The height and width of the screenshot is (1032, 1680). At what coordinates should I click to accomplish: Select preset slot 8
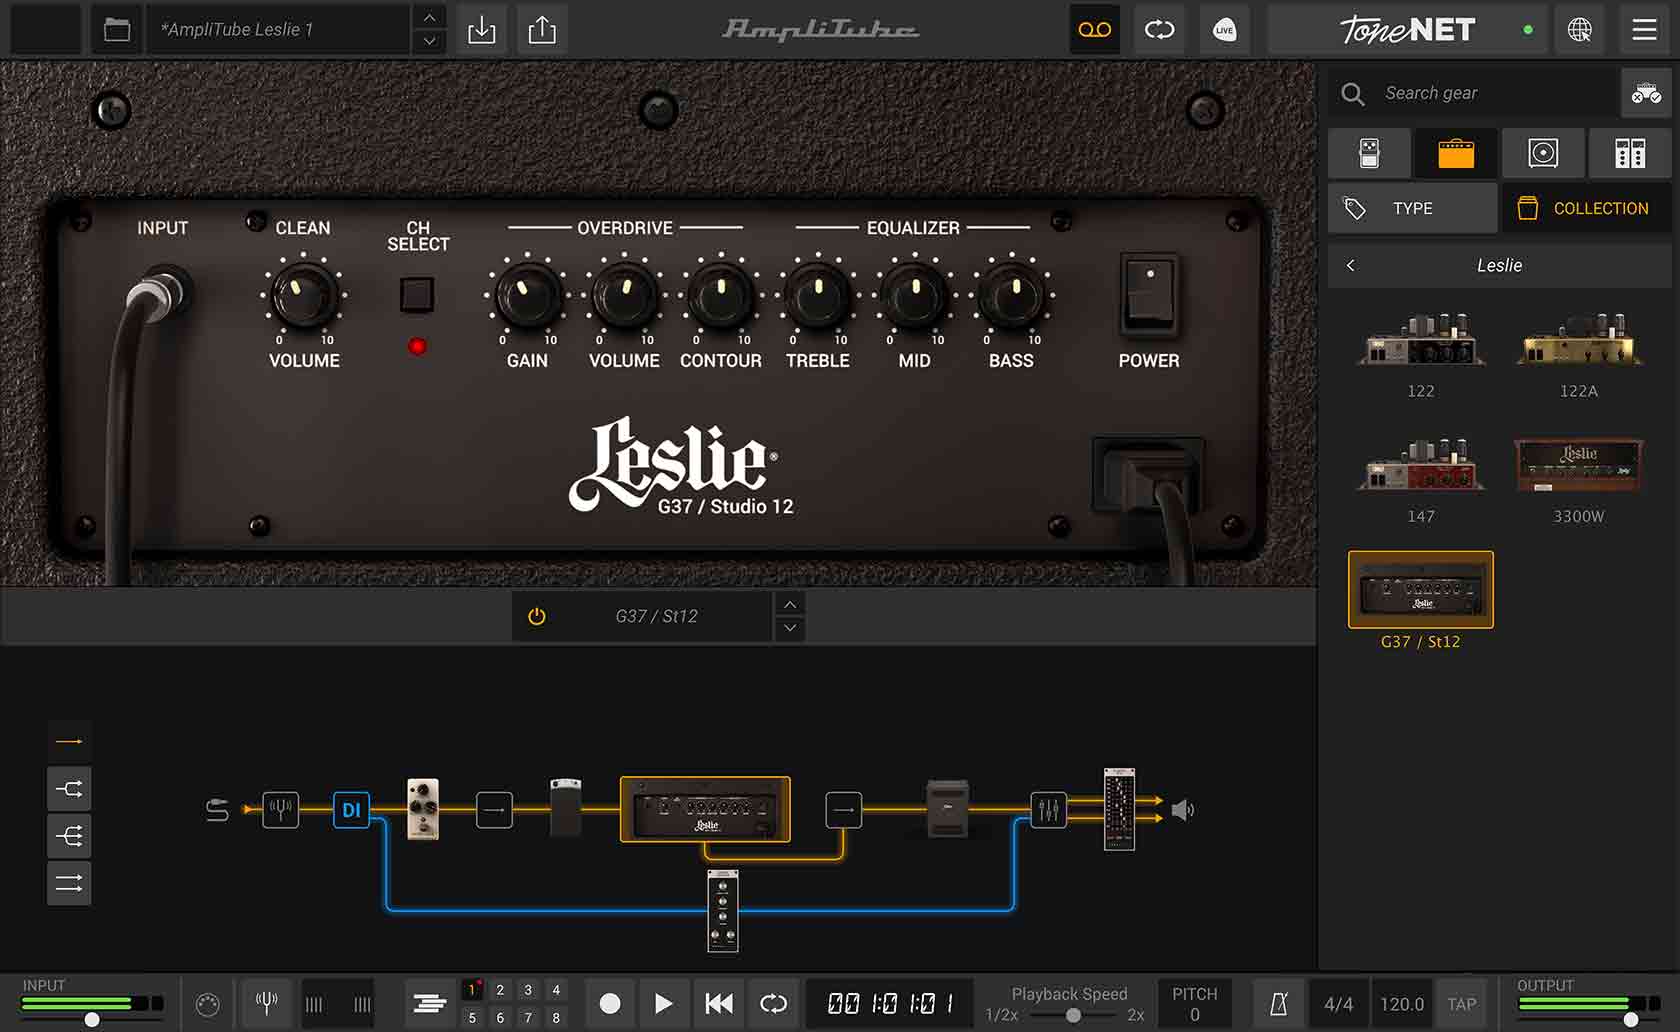coord(556,1017)
